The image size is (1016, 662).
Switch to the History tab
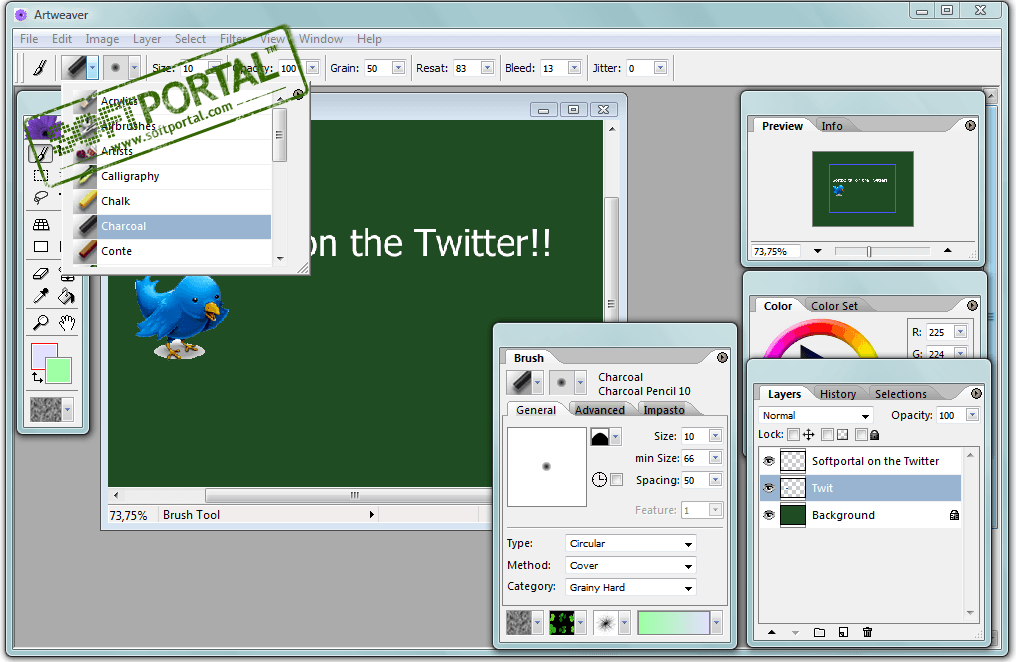point(837,394)
